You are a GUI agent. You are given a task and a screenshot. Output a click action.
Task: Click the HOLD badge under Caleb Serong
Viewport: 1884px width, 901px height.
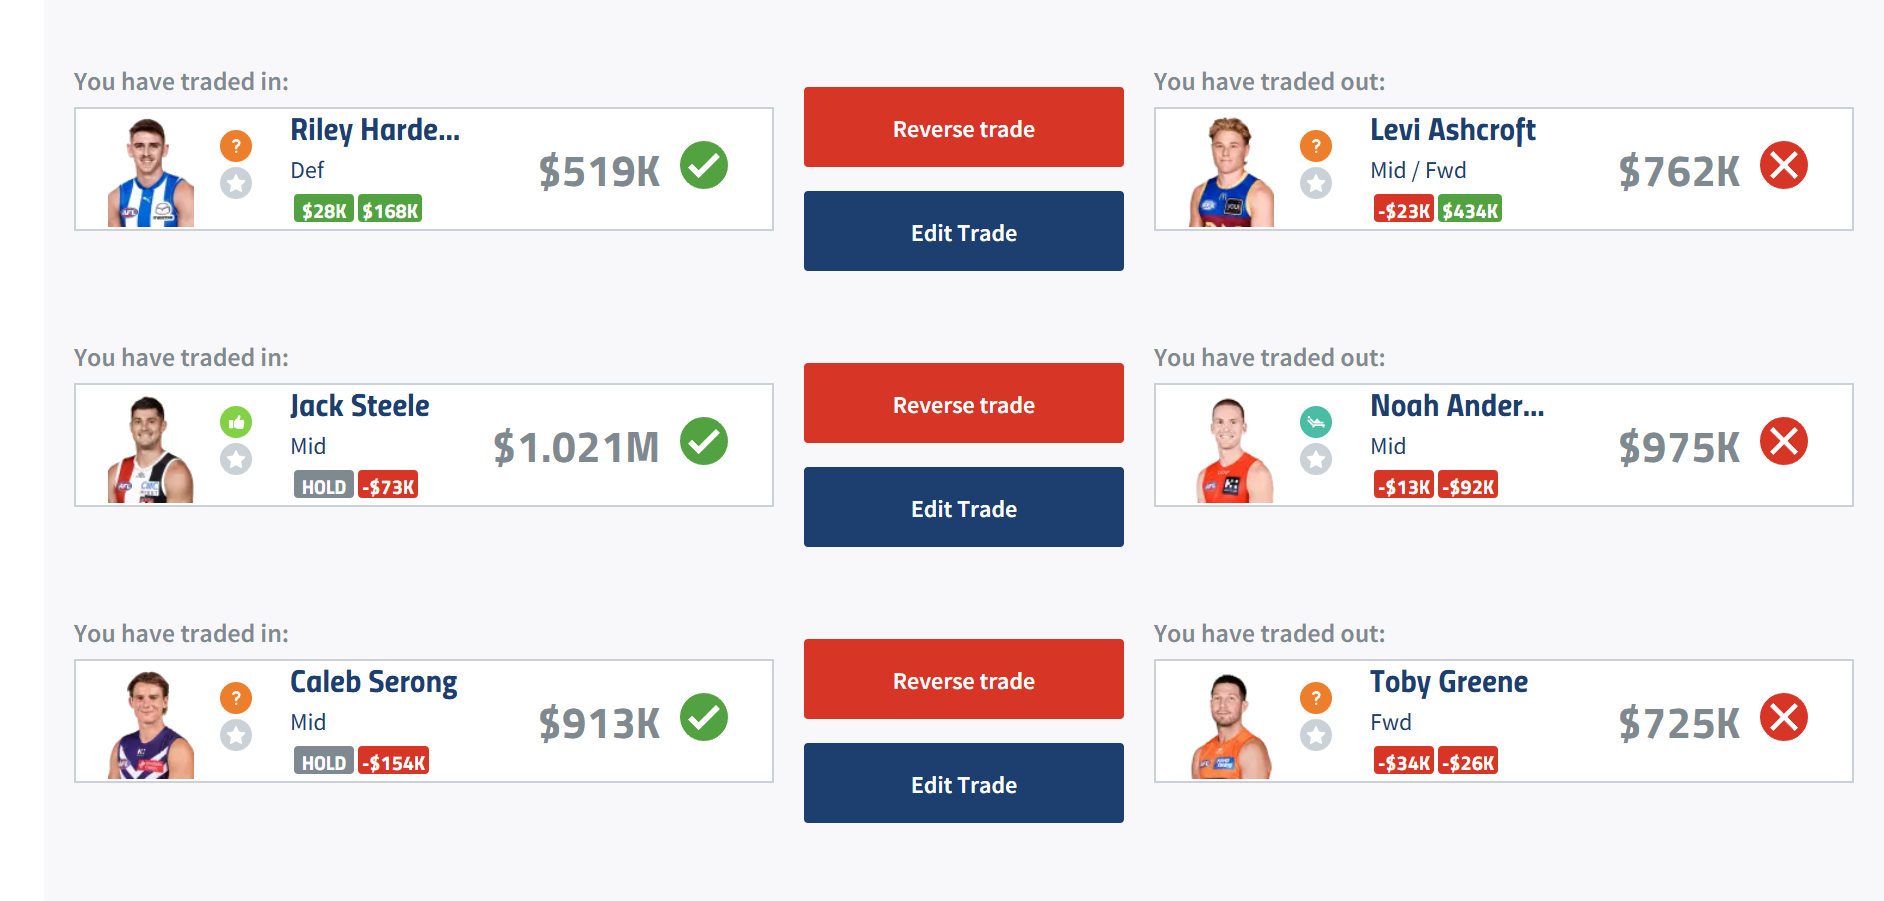tap(323, 762)
